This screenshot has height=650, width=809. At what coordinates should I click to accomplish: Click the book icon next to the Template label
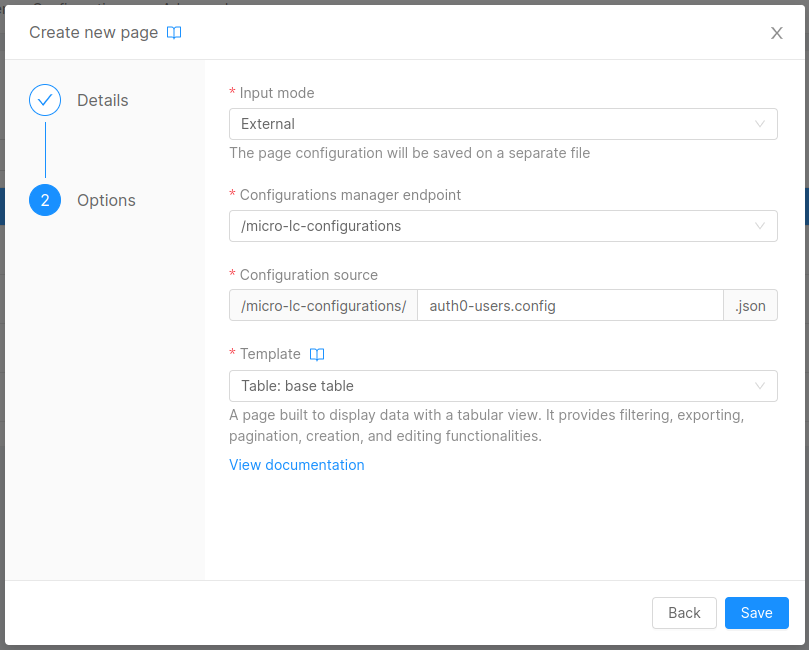[x=316, y=353]
